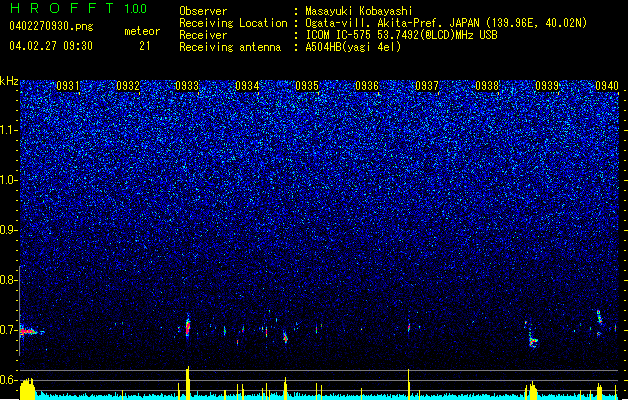
Task: Click the strong meteor echo below 0933
Action: tap(188, 326)
